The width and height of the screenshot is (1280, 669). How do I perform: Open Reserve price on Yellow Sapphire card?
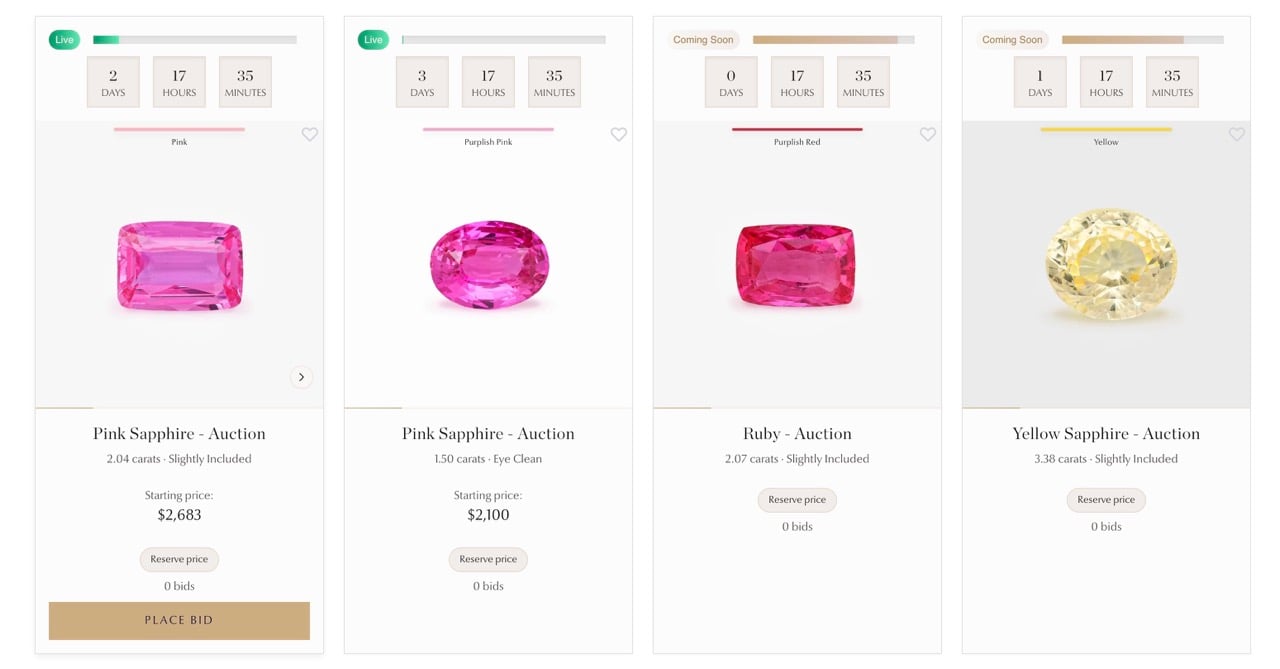tap(1106, 500)
